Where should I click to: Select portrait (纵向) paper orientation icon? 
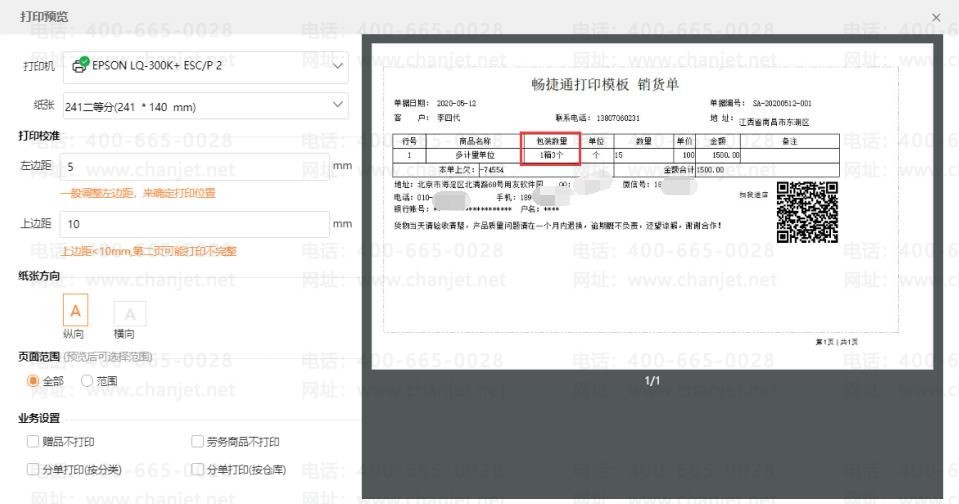[75, 310]
